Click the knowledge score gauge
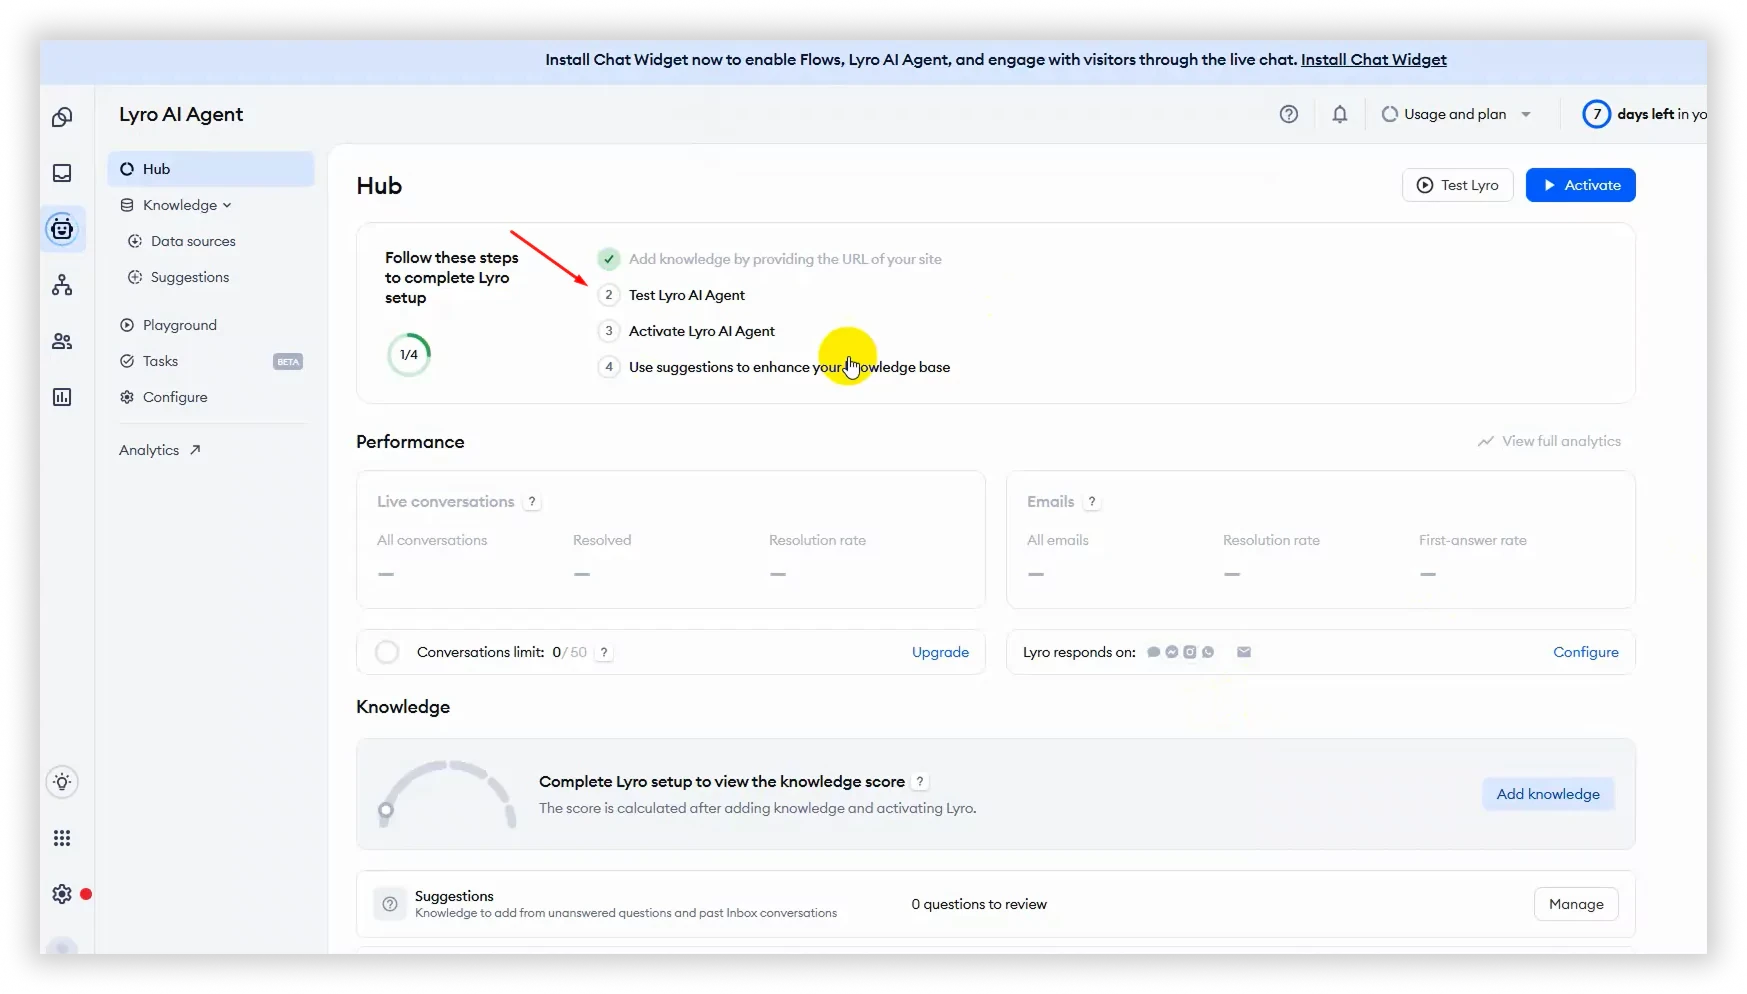The width and height of the screenshot is (1747, 994). (x=447, y=794)
